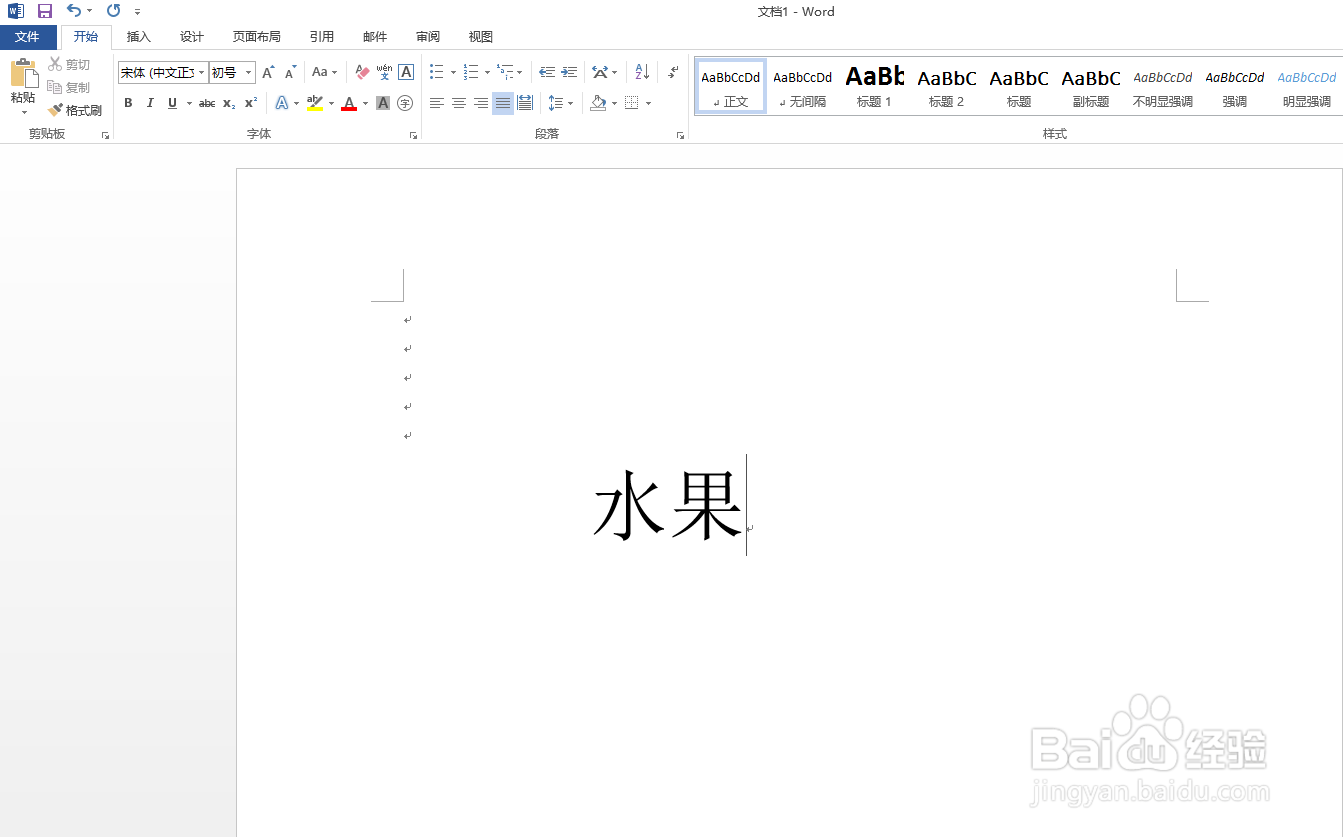Open the phonetic guide (wén) tool

pos(384,72)
